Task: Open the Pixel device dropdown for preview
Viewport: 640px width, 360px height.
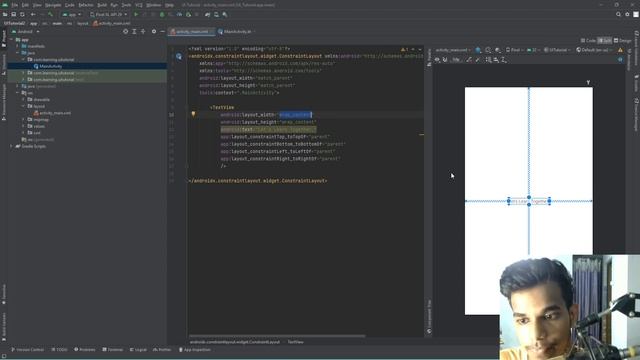Action: coord(515,50)
